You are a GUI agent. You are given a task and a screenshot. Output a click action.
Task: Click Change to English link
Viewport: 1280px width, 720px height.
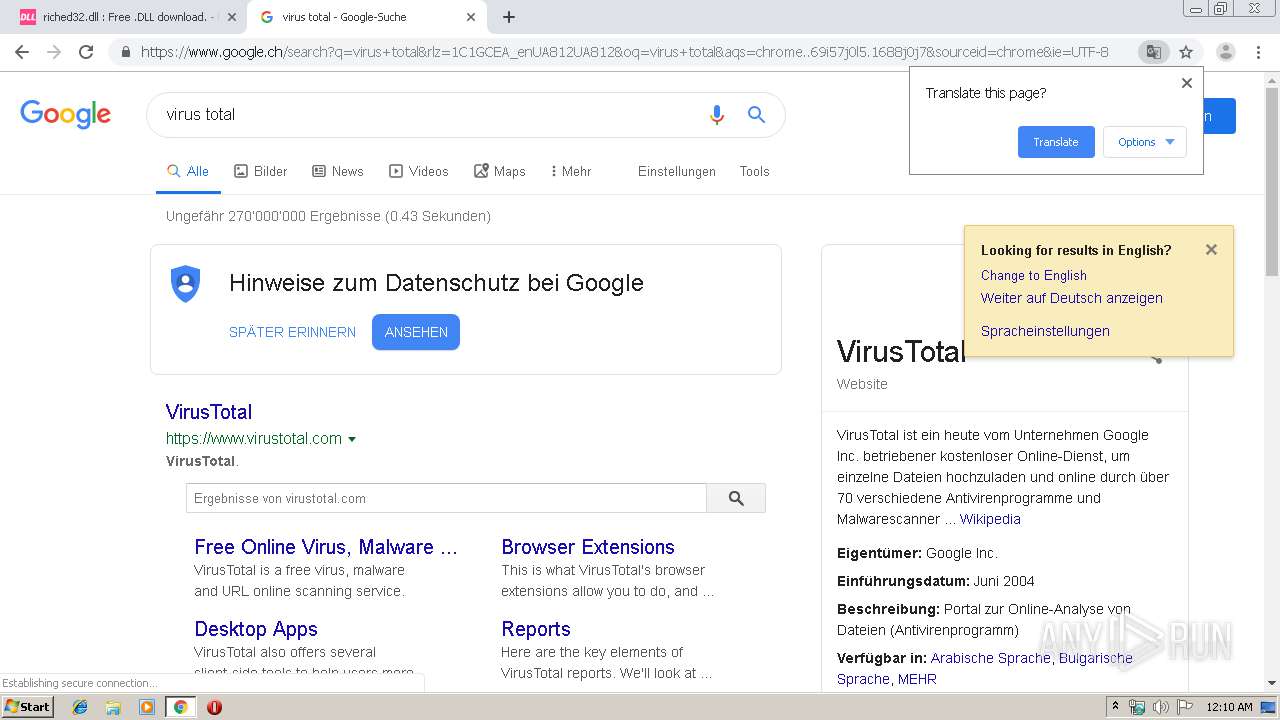click(1034, 275)
